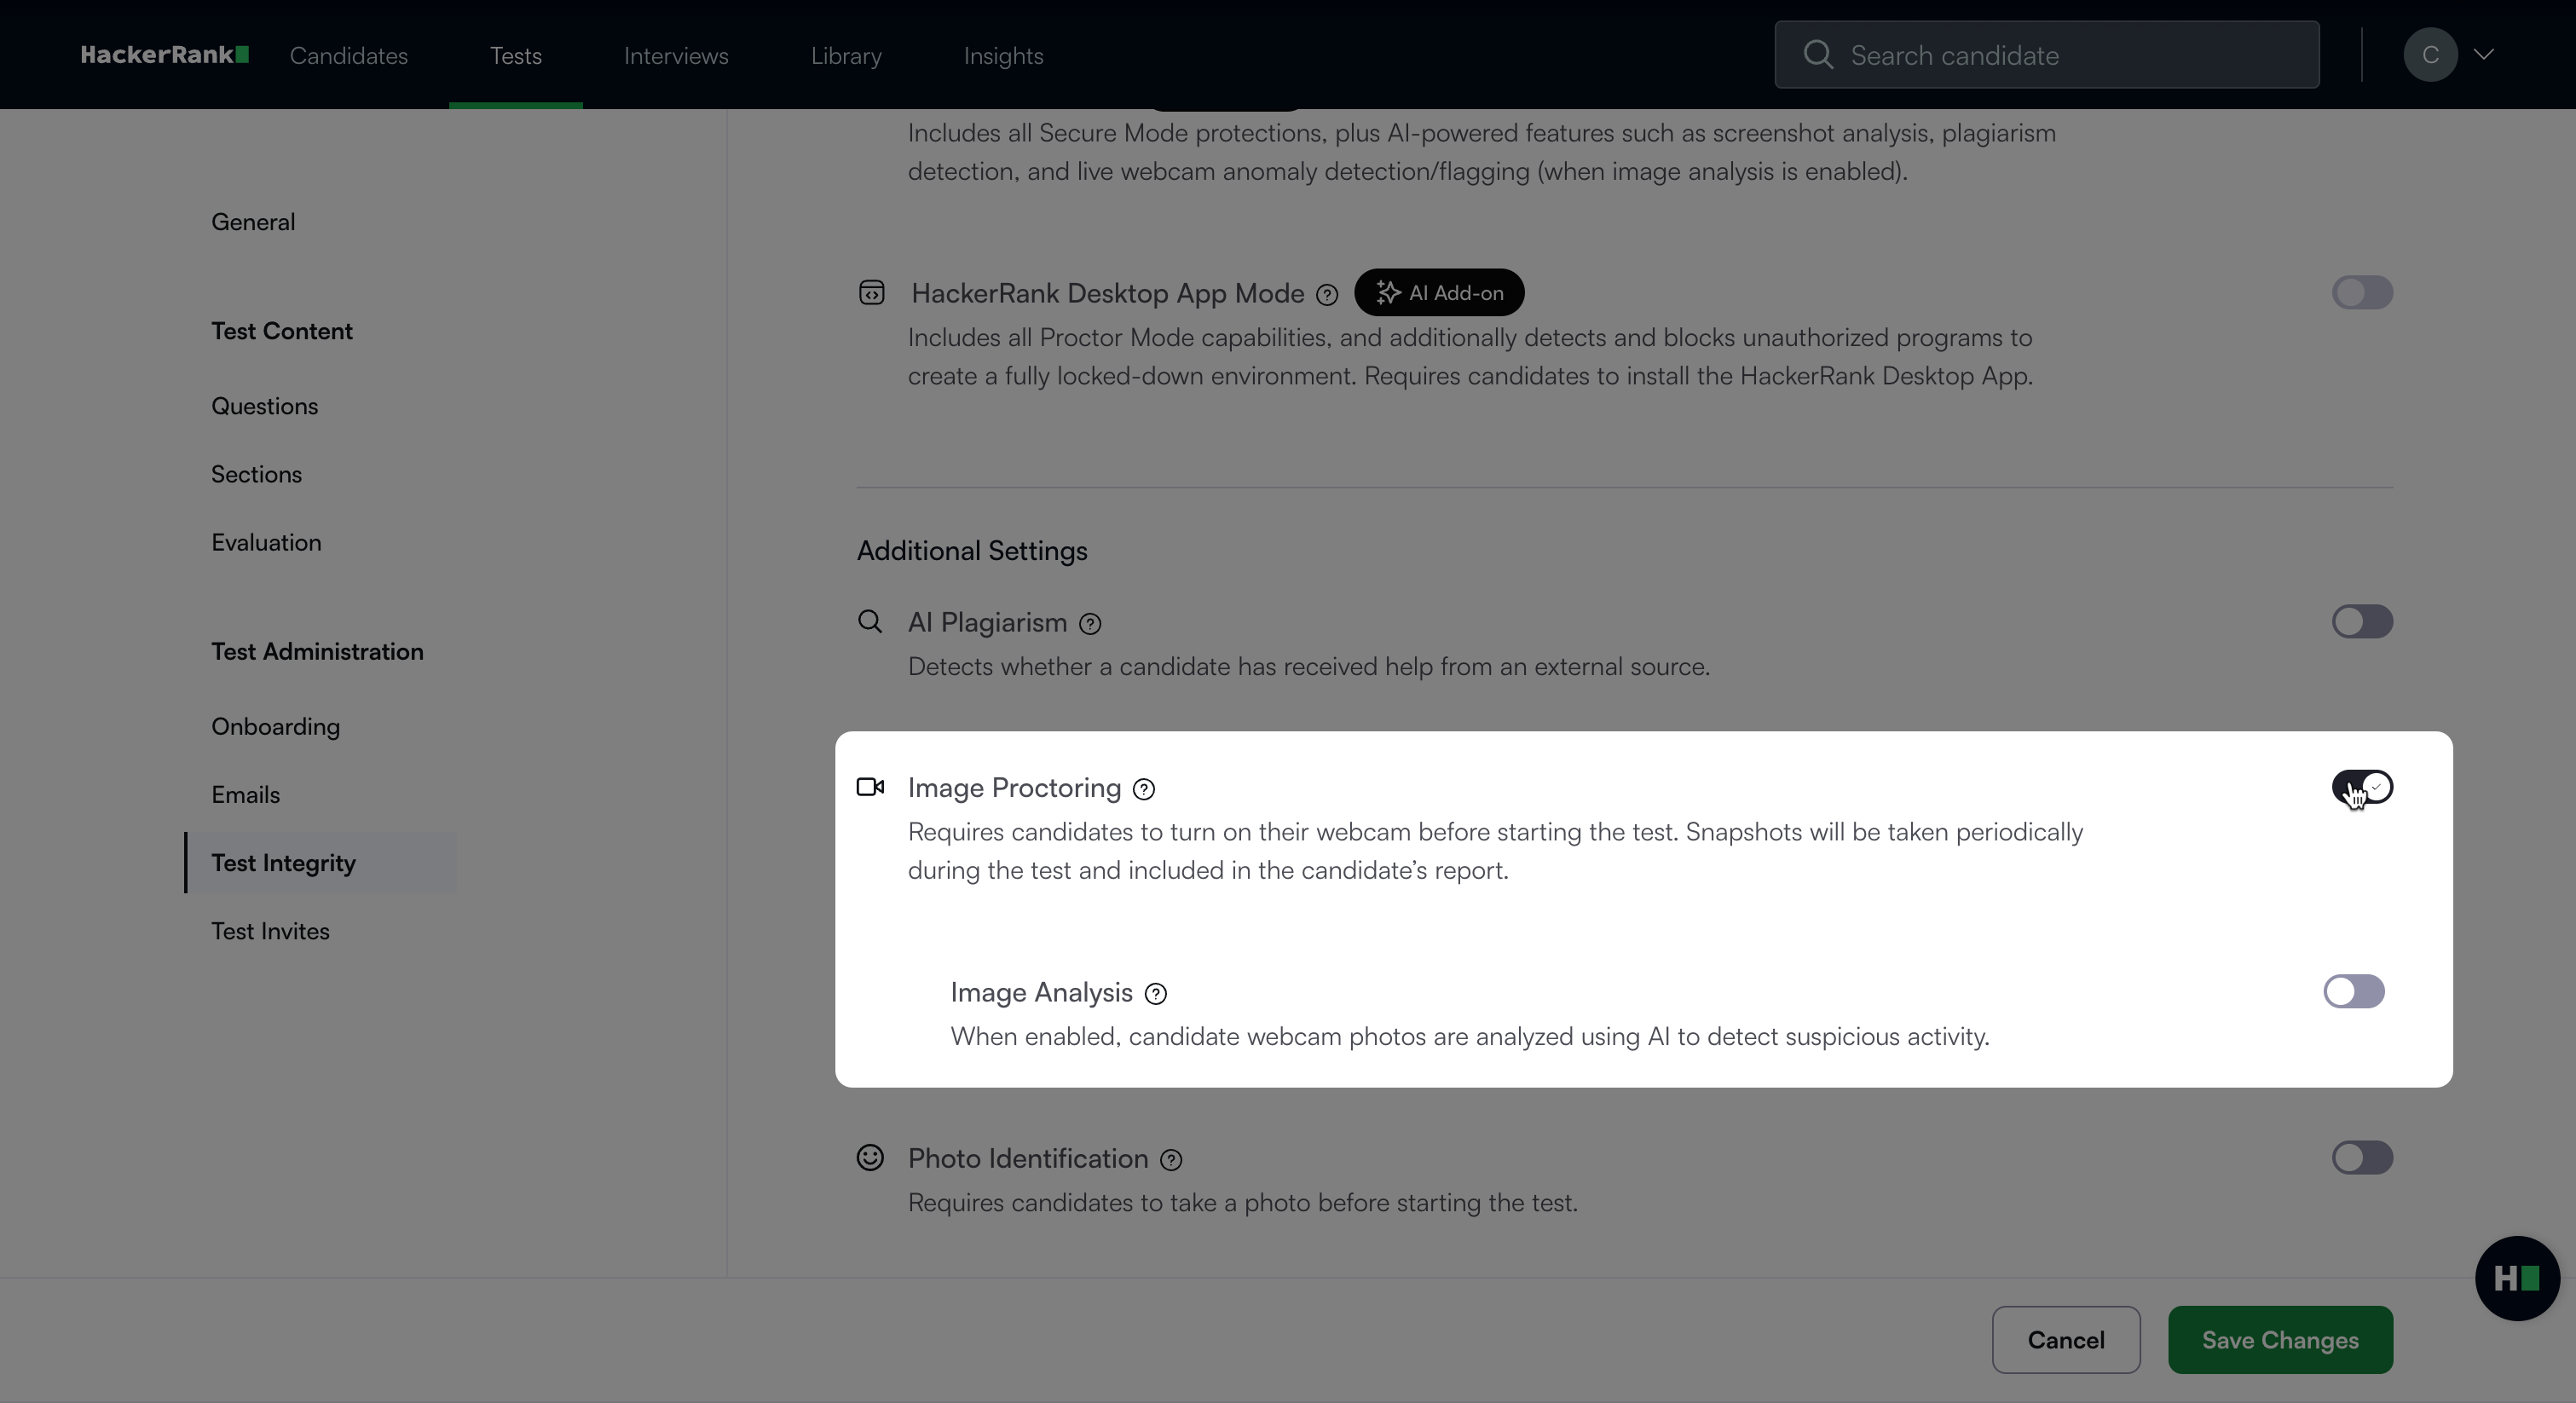This screenshot has height=1403, width=2576.
Task: Open help tooltip for HackerRank Desktop App Mode
Action: click(x=1327, y=294)
